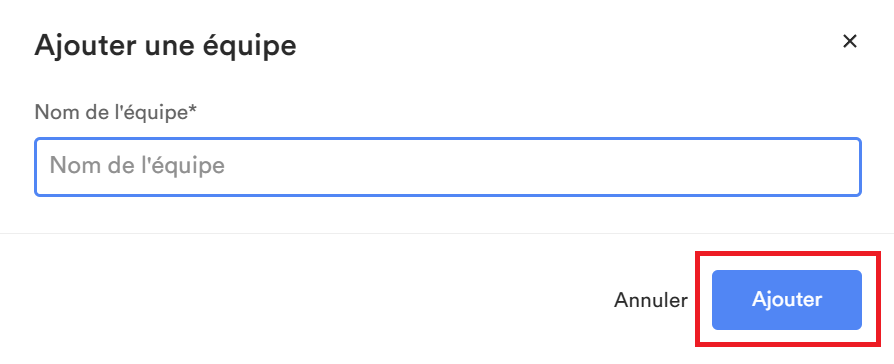The image size is (894, 364).
Task: Activate the blue-outlined team name box
Action: (448, 167)
